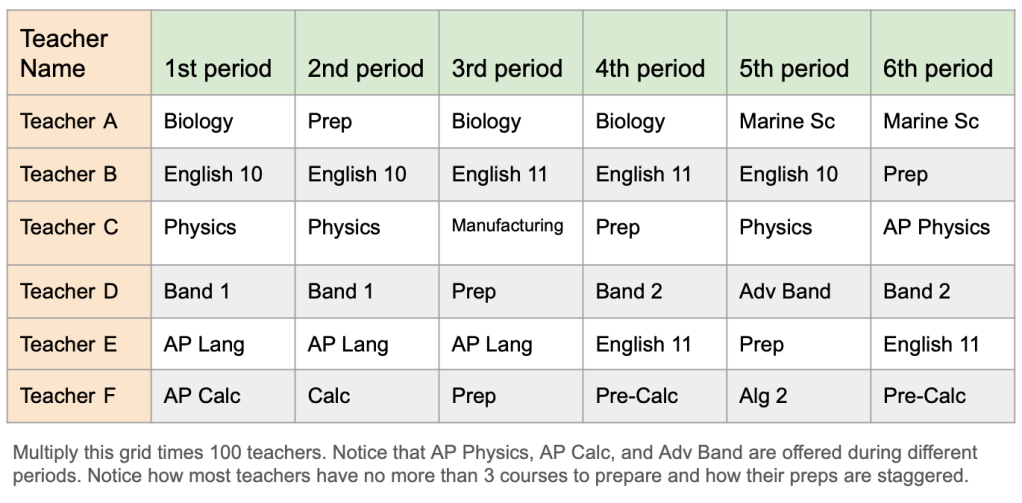Click the caption text below the table
The width and height of the screenshot is (1022, 503).
(x=495, y=464)
